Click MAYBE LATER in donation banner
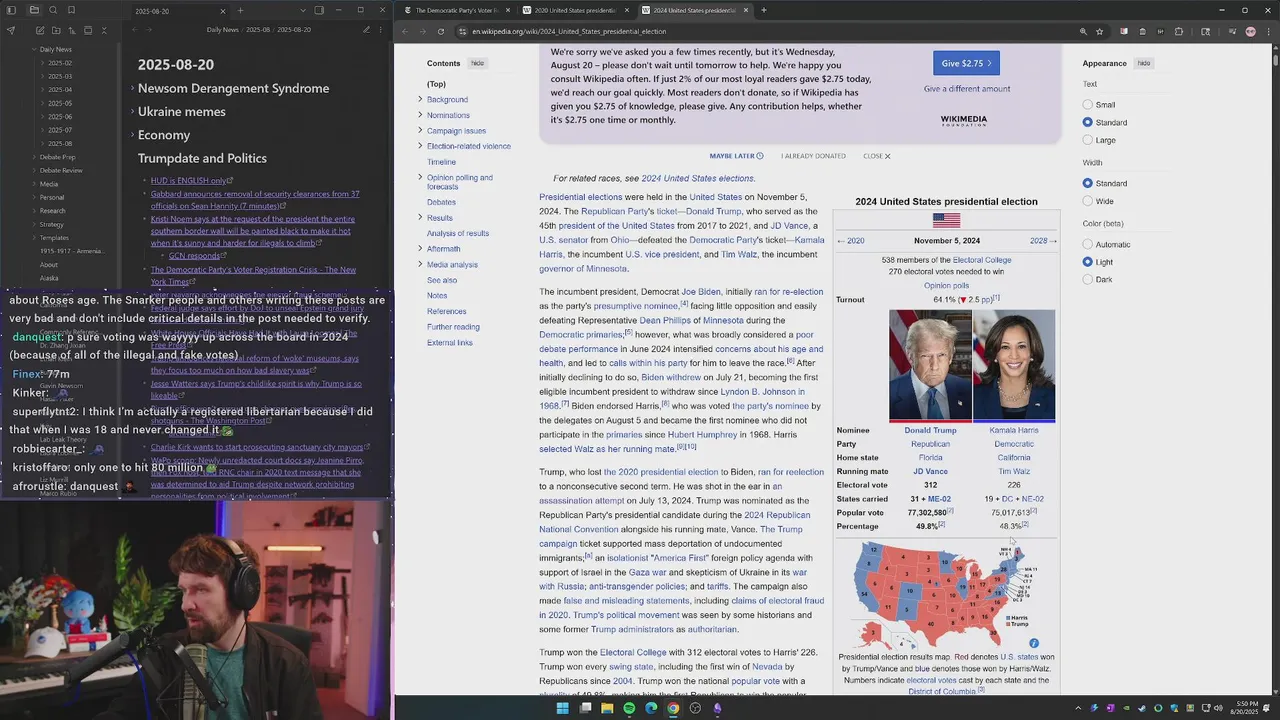 point(736,156)
